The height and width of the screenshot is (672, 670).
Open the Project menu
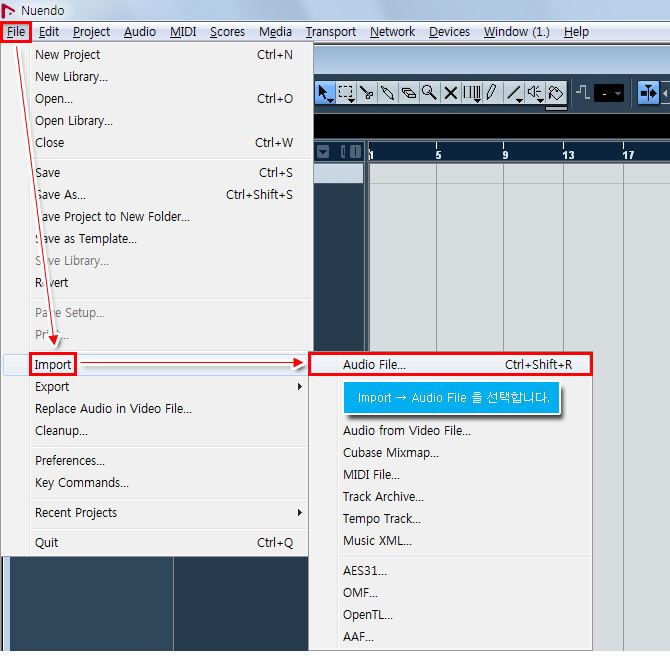pyautogui.click(x=91, y=32)
